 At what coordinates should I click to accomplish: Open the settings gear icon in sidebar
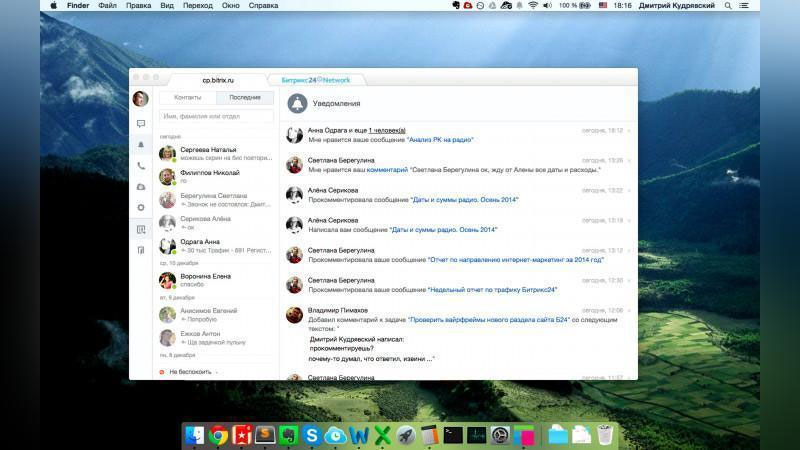tap(141, 207)
